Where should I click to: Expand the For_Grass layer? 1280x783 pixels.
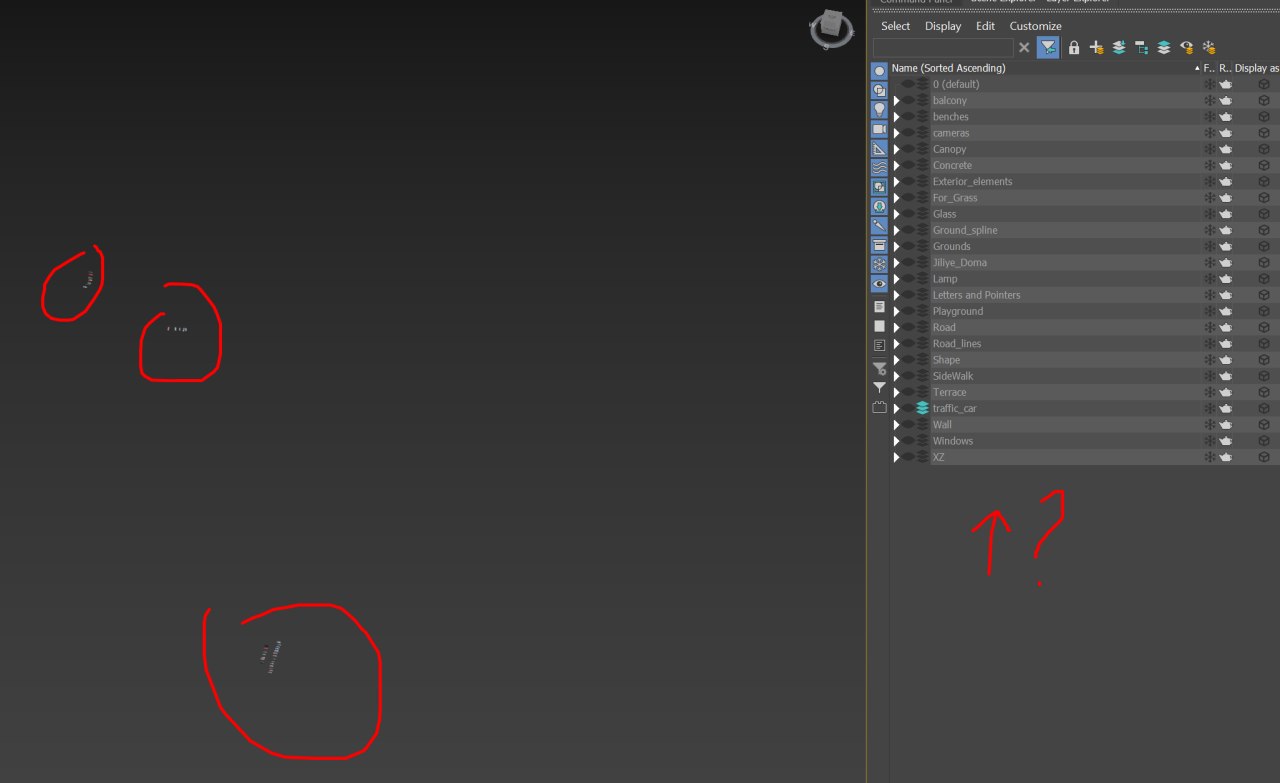point(896,198)
